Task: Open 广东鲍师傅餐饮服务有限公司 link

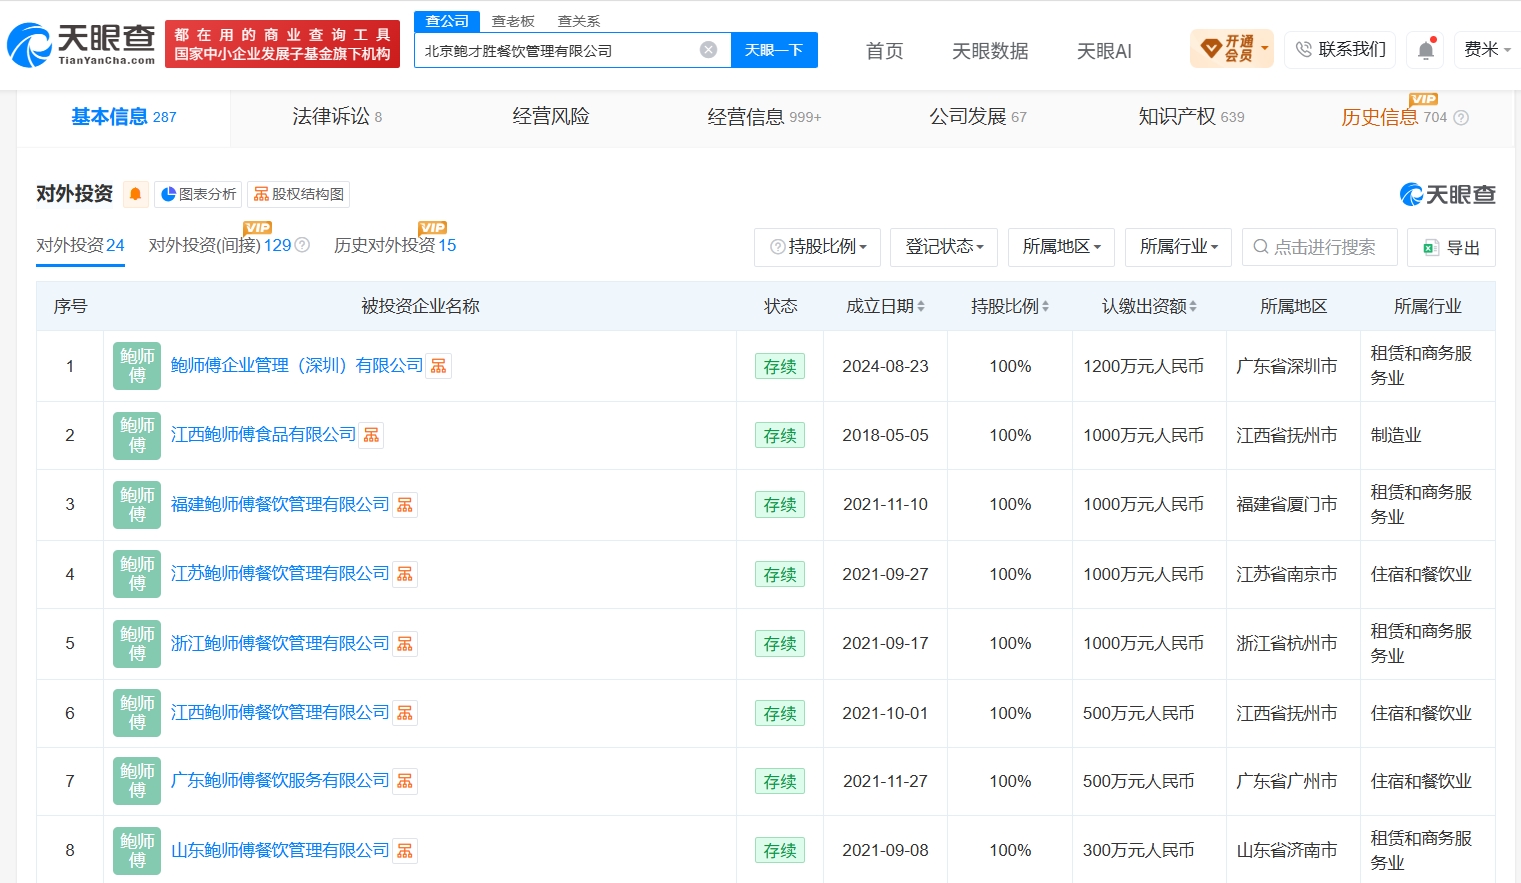Action: 280,781
